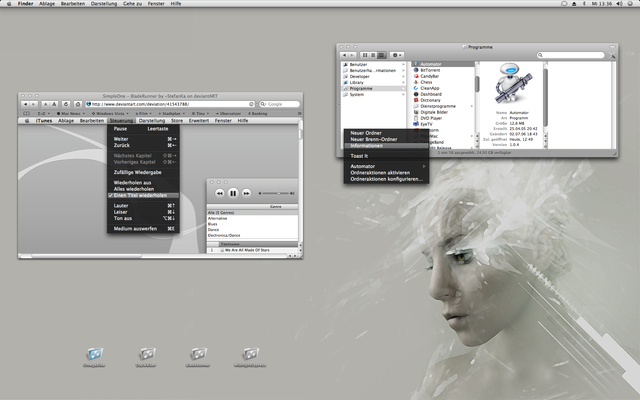Open the gear action dropdown in Finder toolbar
Viewport: 640px width, 400px height.
[x=396, y=55]
